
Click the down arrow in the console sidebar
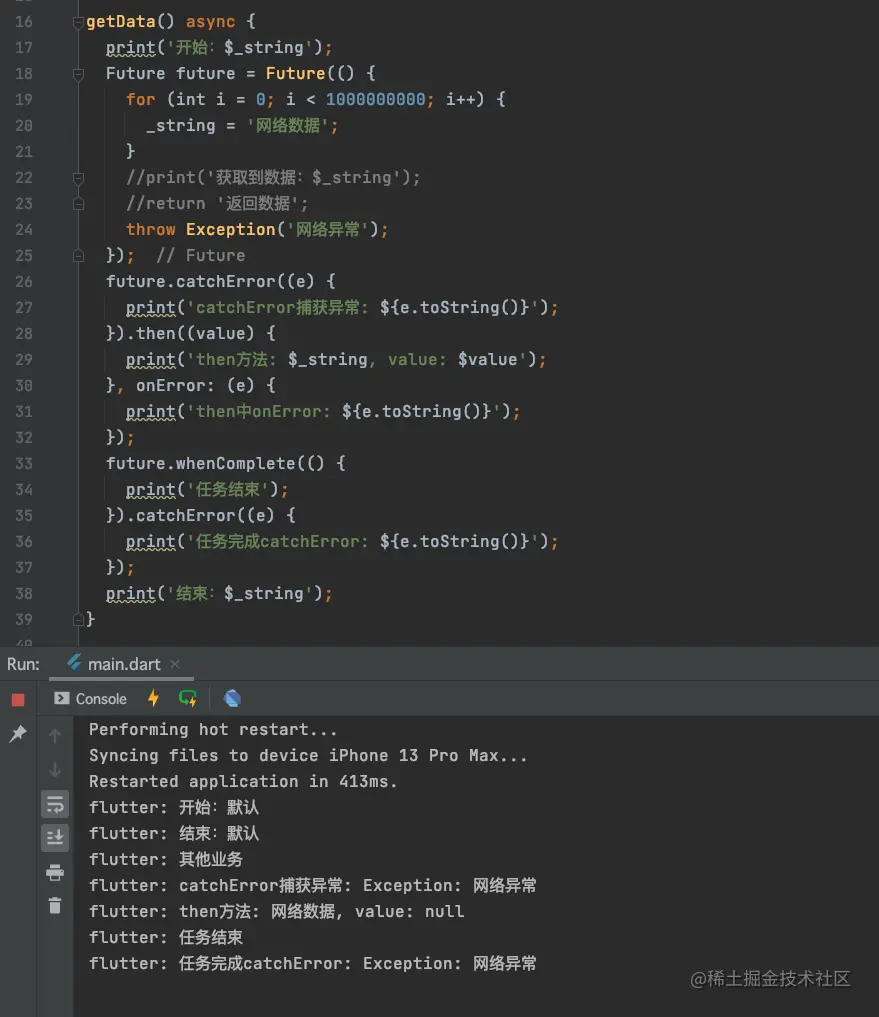[55, 770]
